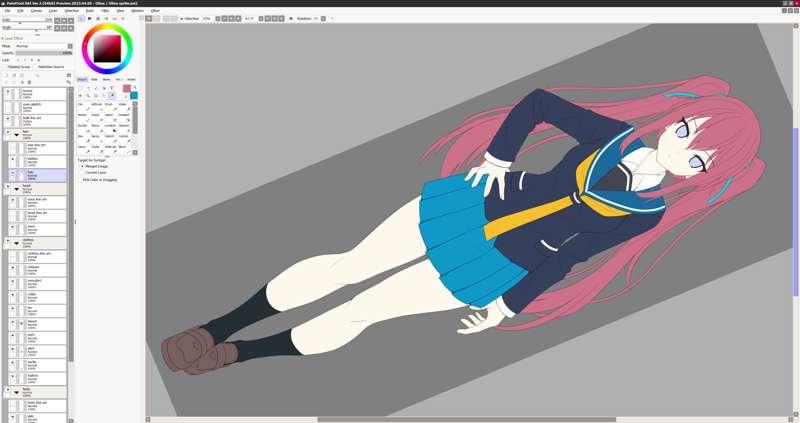Adjust the layer Opacity slider
Image resolution: width=800 pixels, height=423 pixels.
point(44,53)
